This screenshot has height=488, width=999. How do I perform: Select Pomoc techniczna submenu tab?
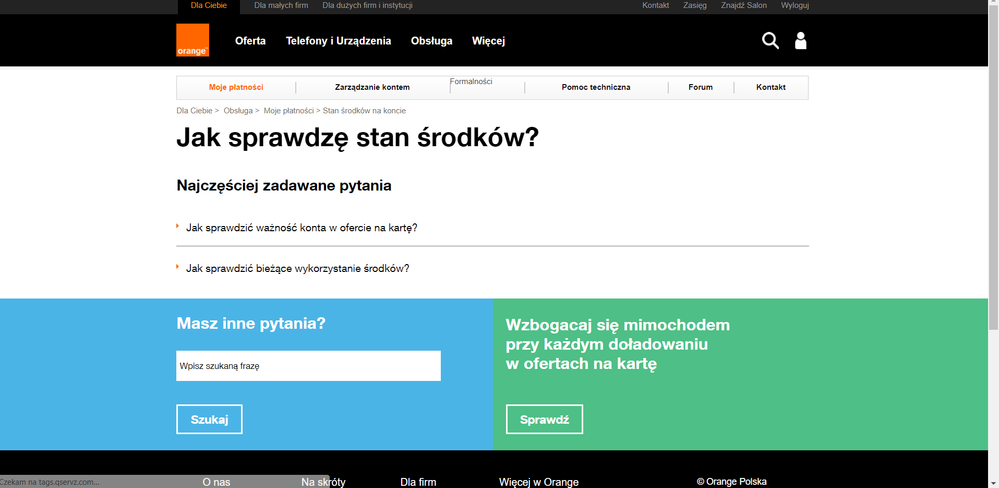[596, 87]
